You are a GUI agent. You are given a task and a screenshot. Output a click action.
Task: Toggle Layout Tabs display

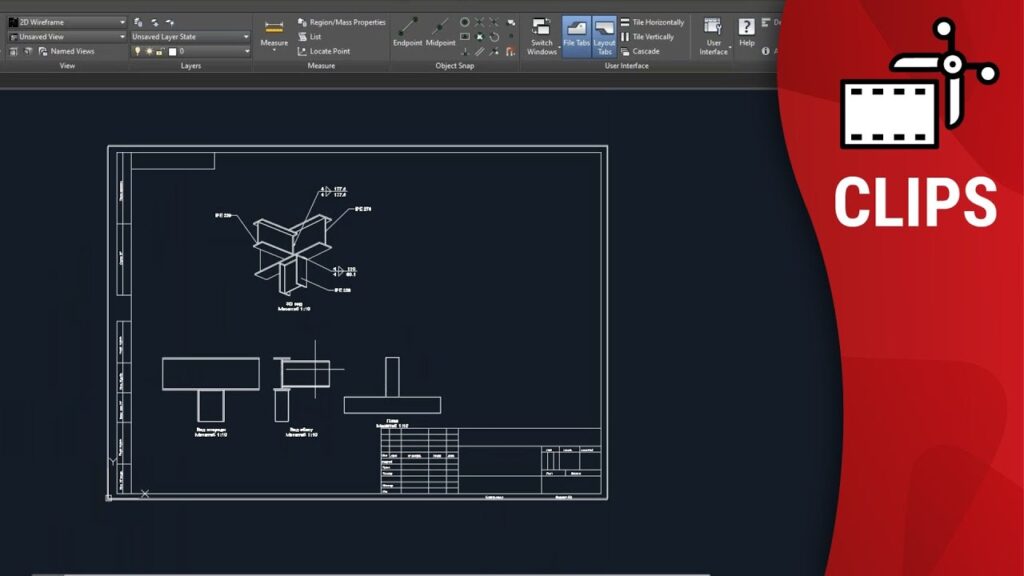pyautogui.click(x=604, y=35)
